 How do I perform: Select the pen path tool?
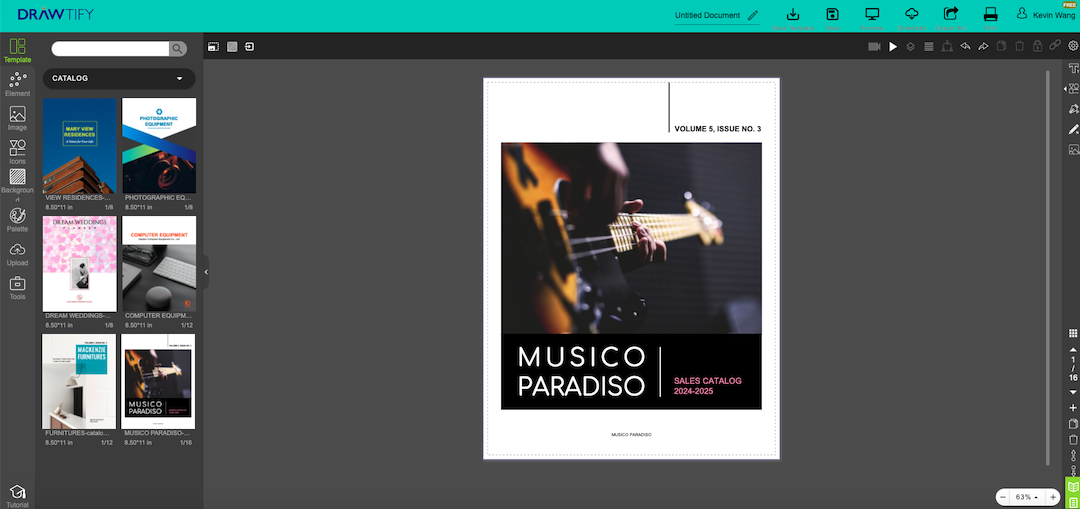[1073, 109]
